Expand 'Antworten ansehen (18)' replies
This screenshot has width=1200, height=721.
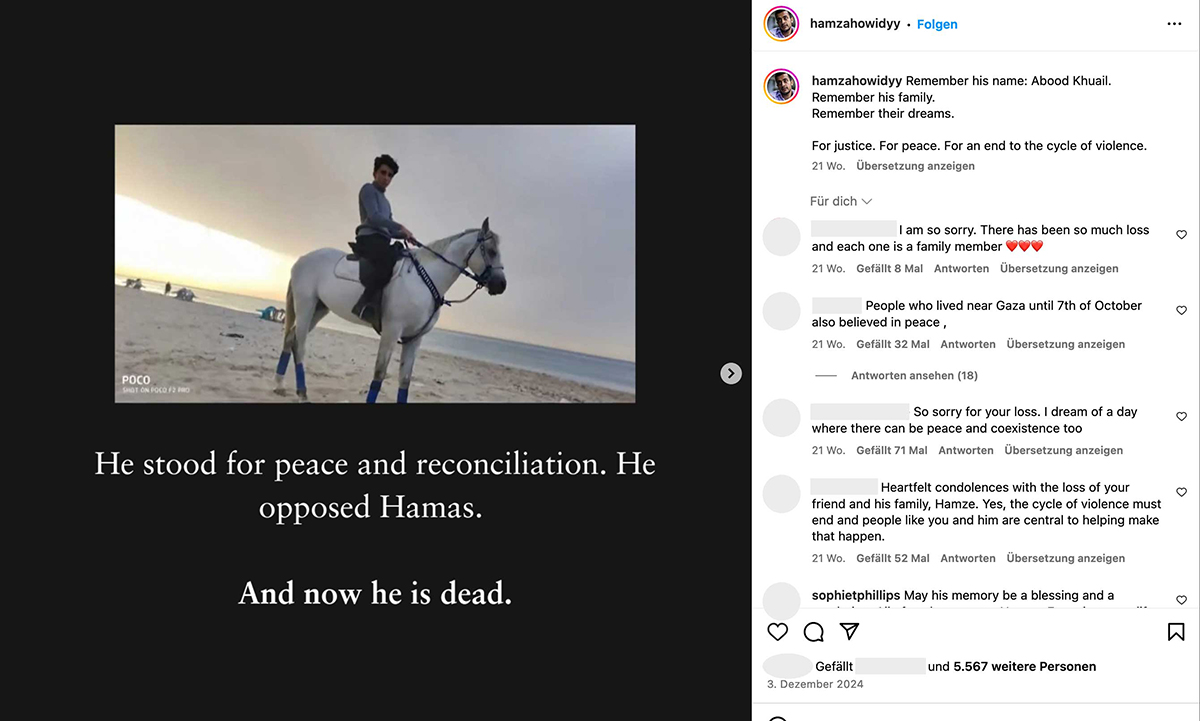coord(914,376)
